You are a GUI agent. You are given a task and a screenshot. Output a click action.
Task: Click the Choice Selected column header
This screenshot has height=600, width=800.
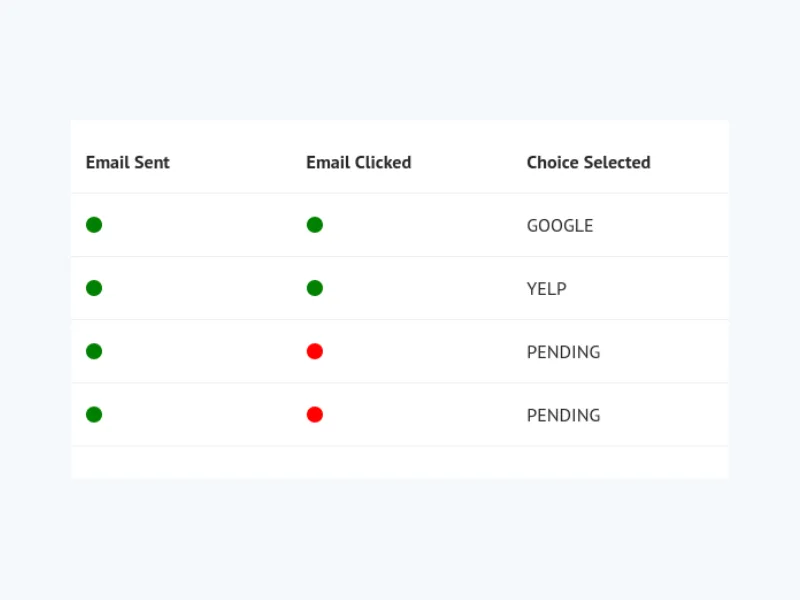click(x=588, y=162)
